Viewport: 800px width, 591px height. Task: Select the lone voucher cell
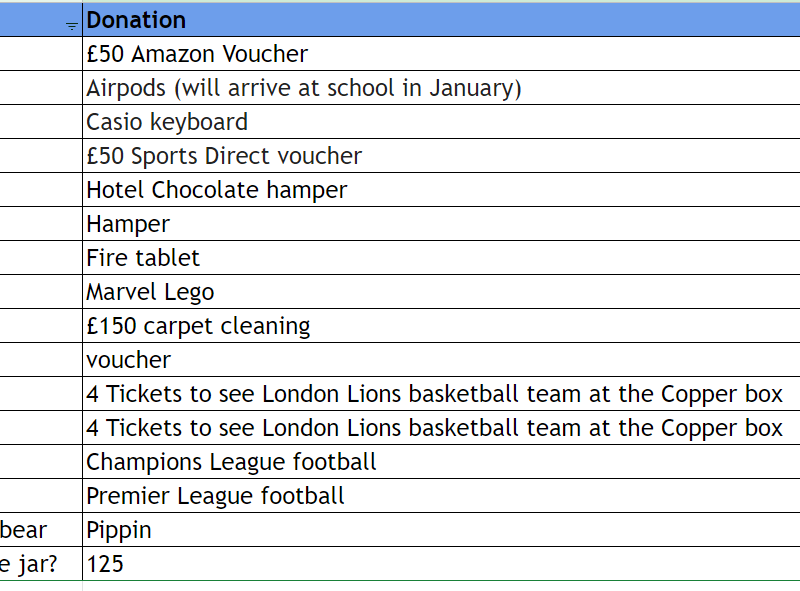click(x=440, y=360)
